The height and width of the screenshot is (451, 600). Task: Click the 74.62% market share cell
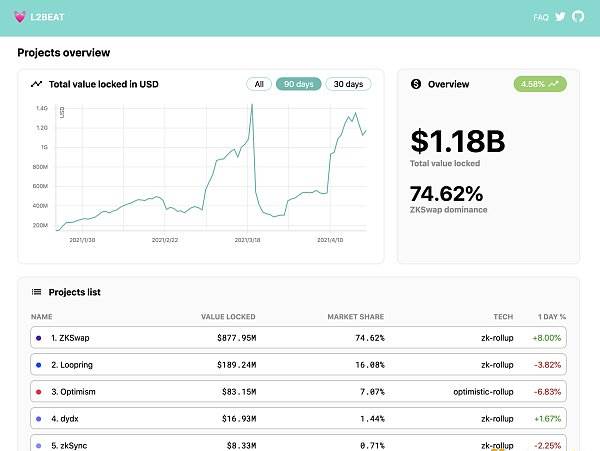coord(370,338)
